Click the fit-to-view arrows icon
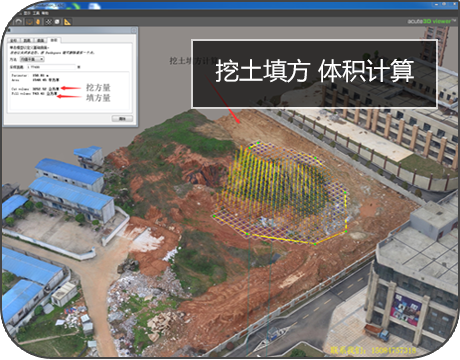This screenshot has height=360, width=460. (49, 21)
